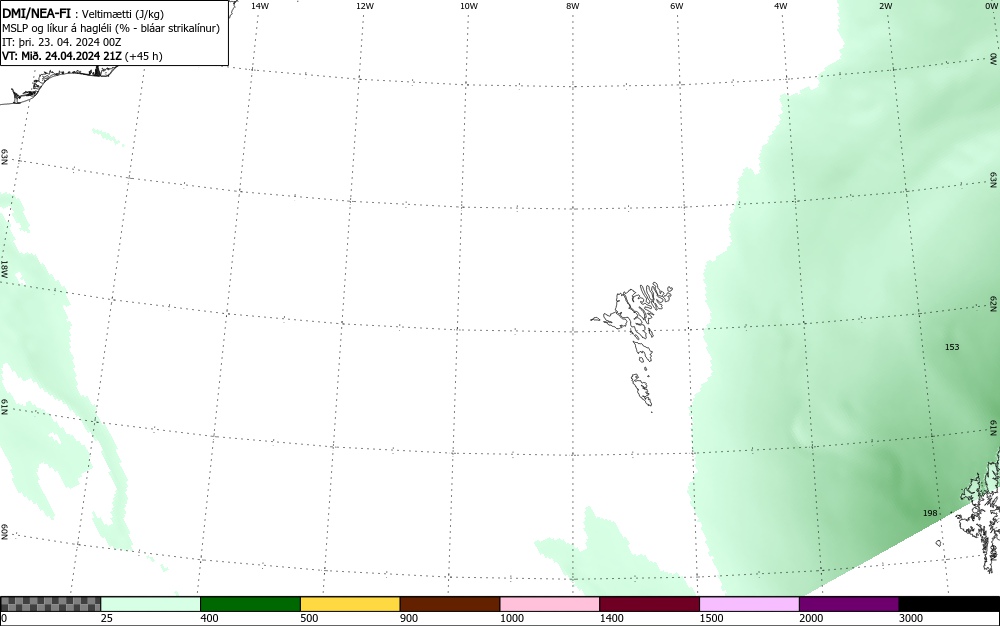Select the brown 900–1000 legend swatch

tap(450, 604)
